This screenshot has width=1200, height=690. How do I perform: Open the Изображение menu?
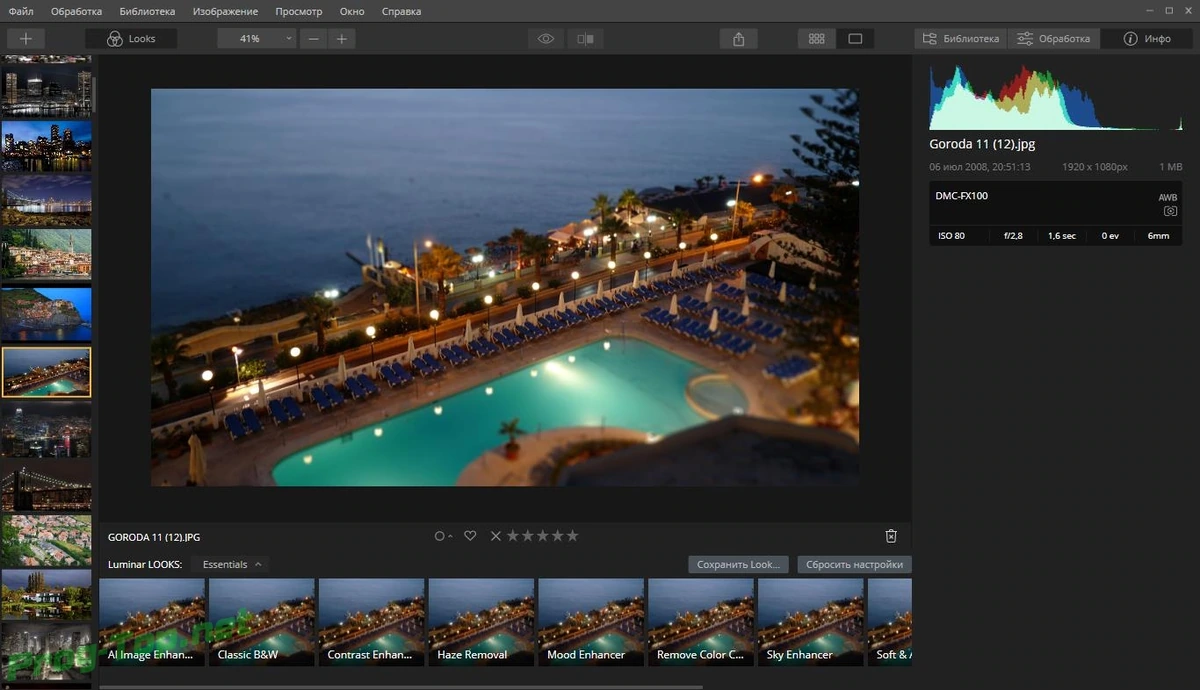[x=227, y=12]
